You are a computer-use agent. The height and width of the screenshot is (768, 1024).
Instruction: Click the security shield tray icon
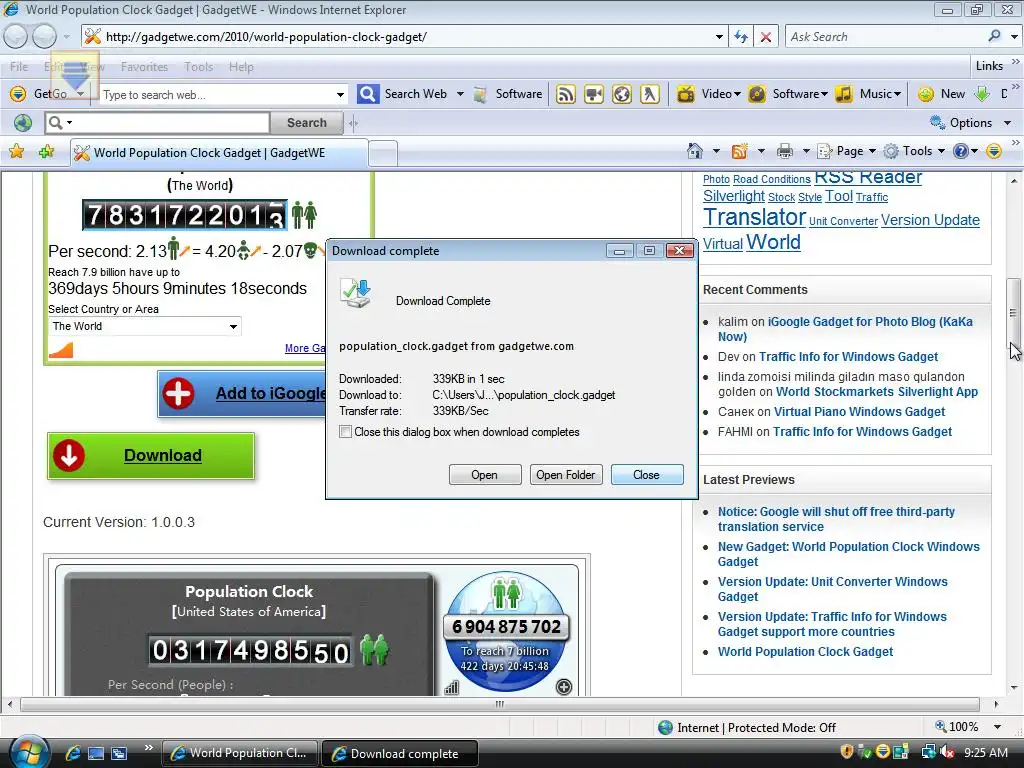pos(846,752)
